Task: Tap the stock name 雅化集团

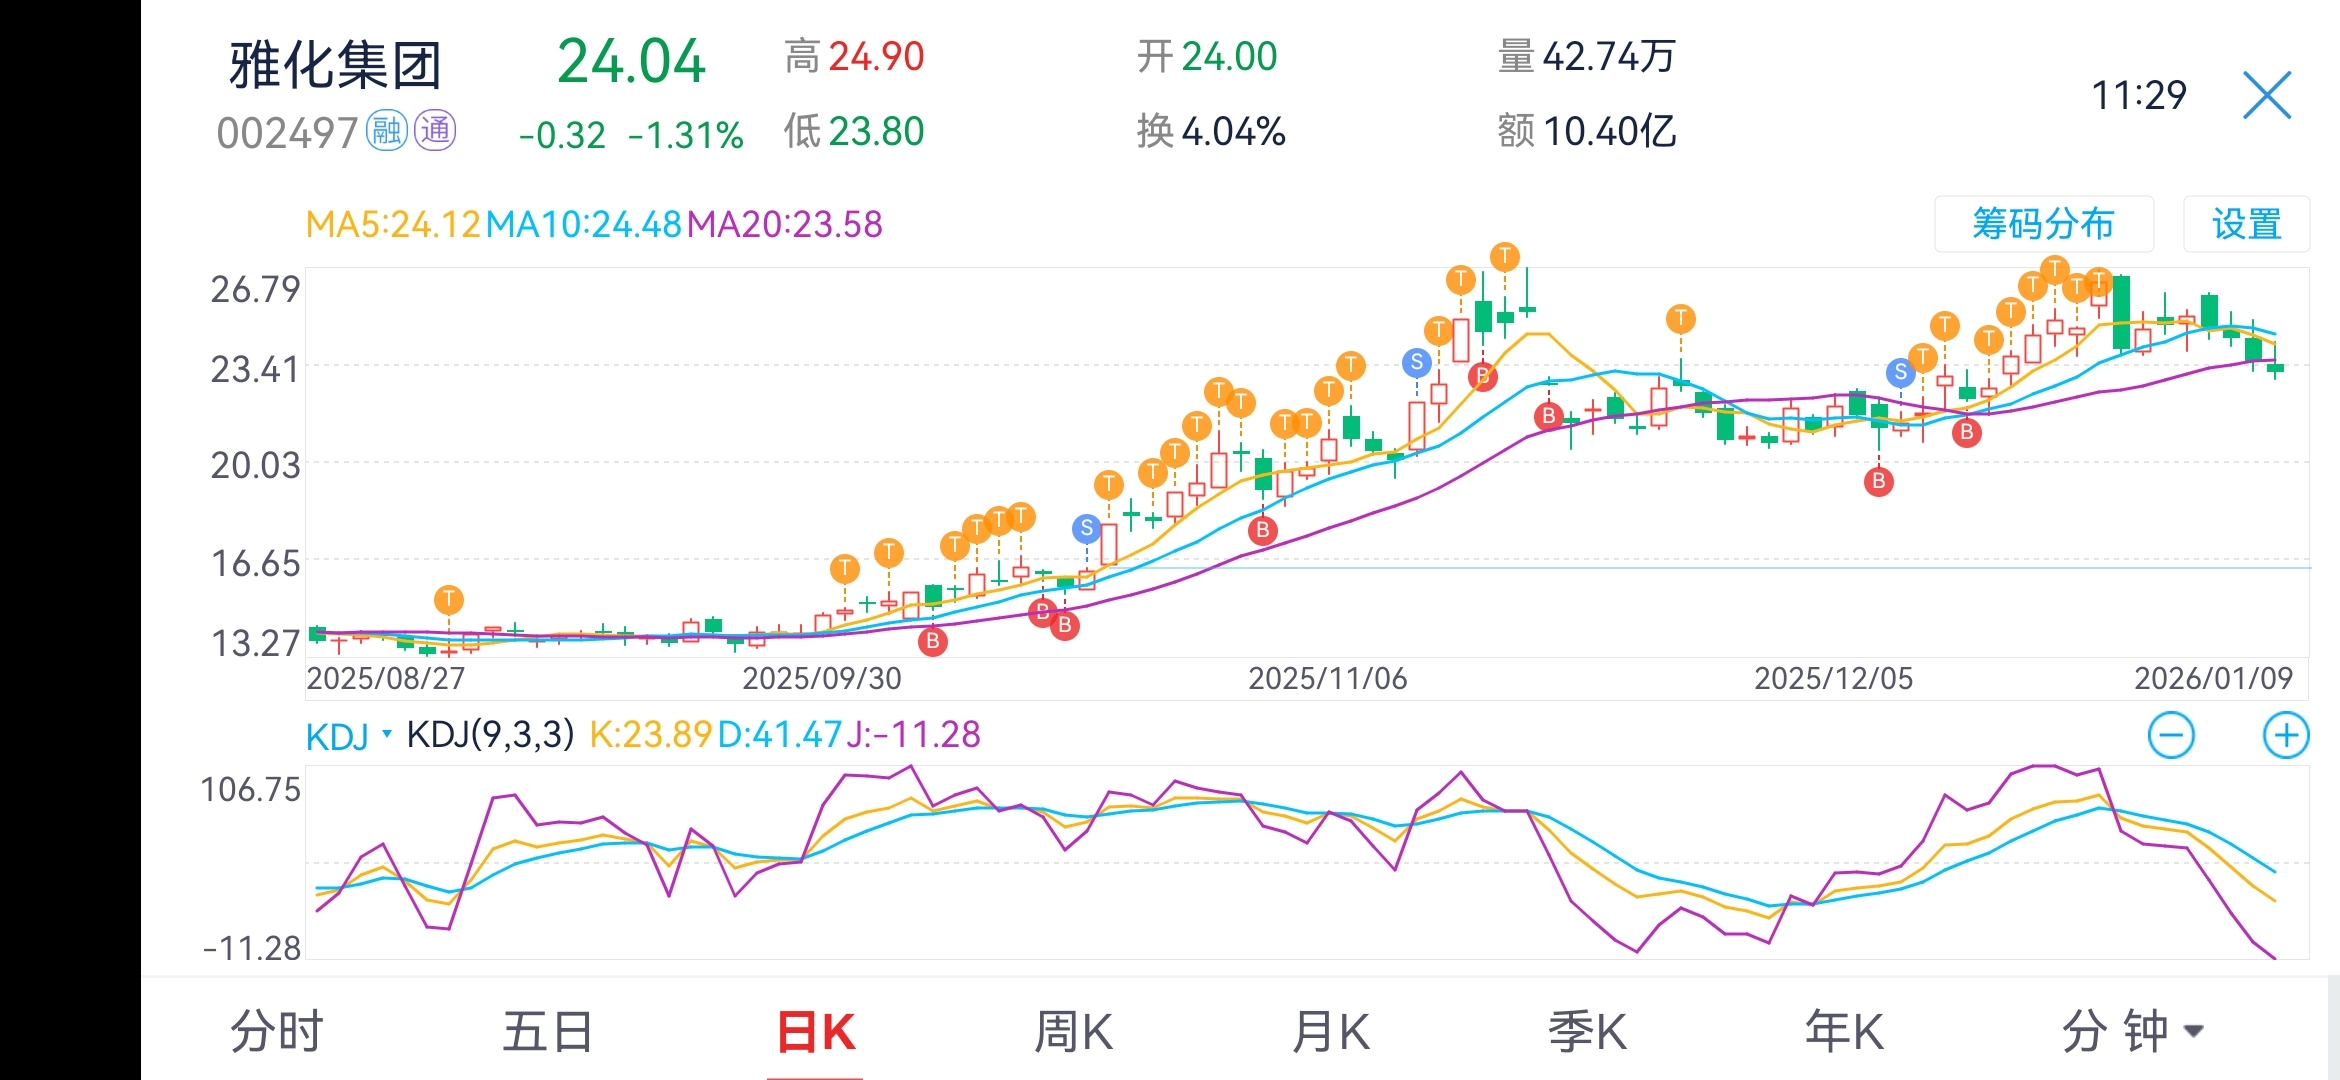Action: click(335, 66)
